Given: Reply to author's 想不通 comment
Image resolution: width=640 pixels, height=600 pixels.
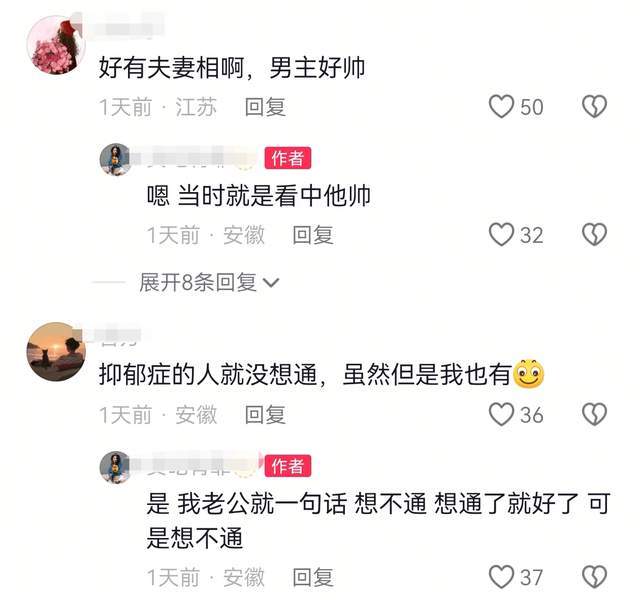Looking at the screenshot, I should pyautogui.click(x=313, y=577).
